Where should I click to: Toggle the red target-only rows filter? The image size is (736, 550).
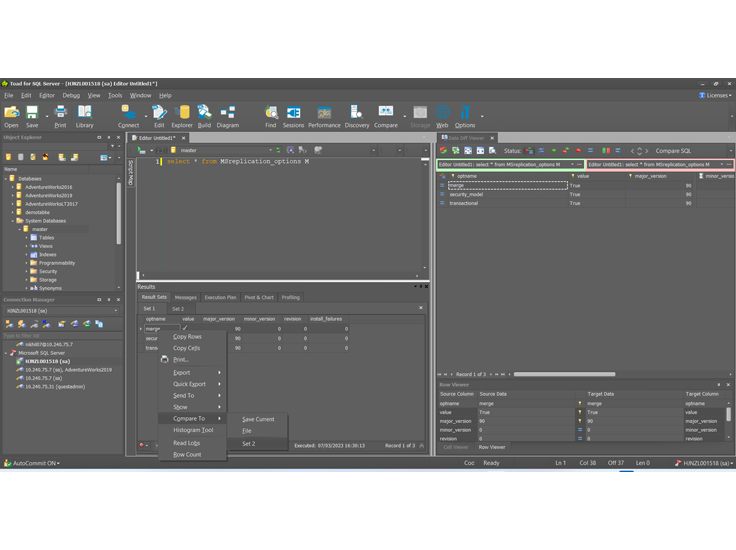[578, 151]
